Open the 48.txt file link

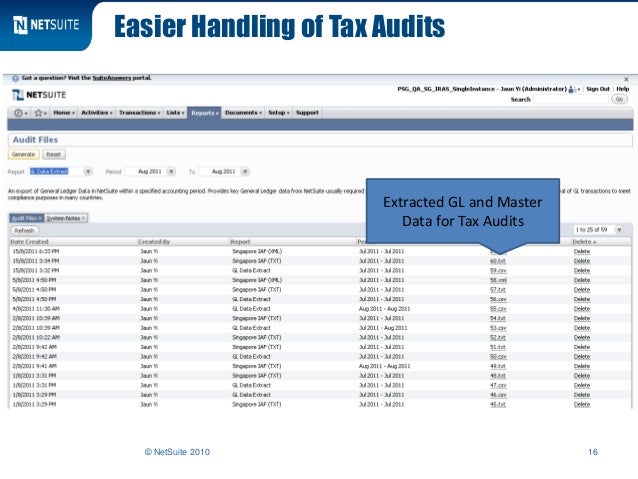click(498, 376)
